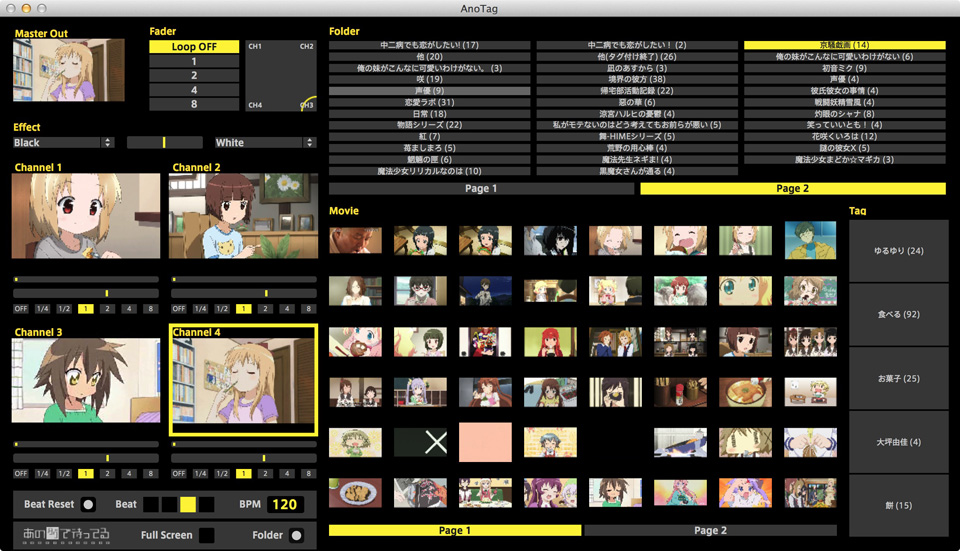
Task: Select Folder Page 2 tab
Action: click(x=792, y=188)
